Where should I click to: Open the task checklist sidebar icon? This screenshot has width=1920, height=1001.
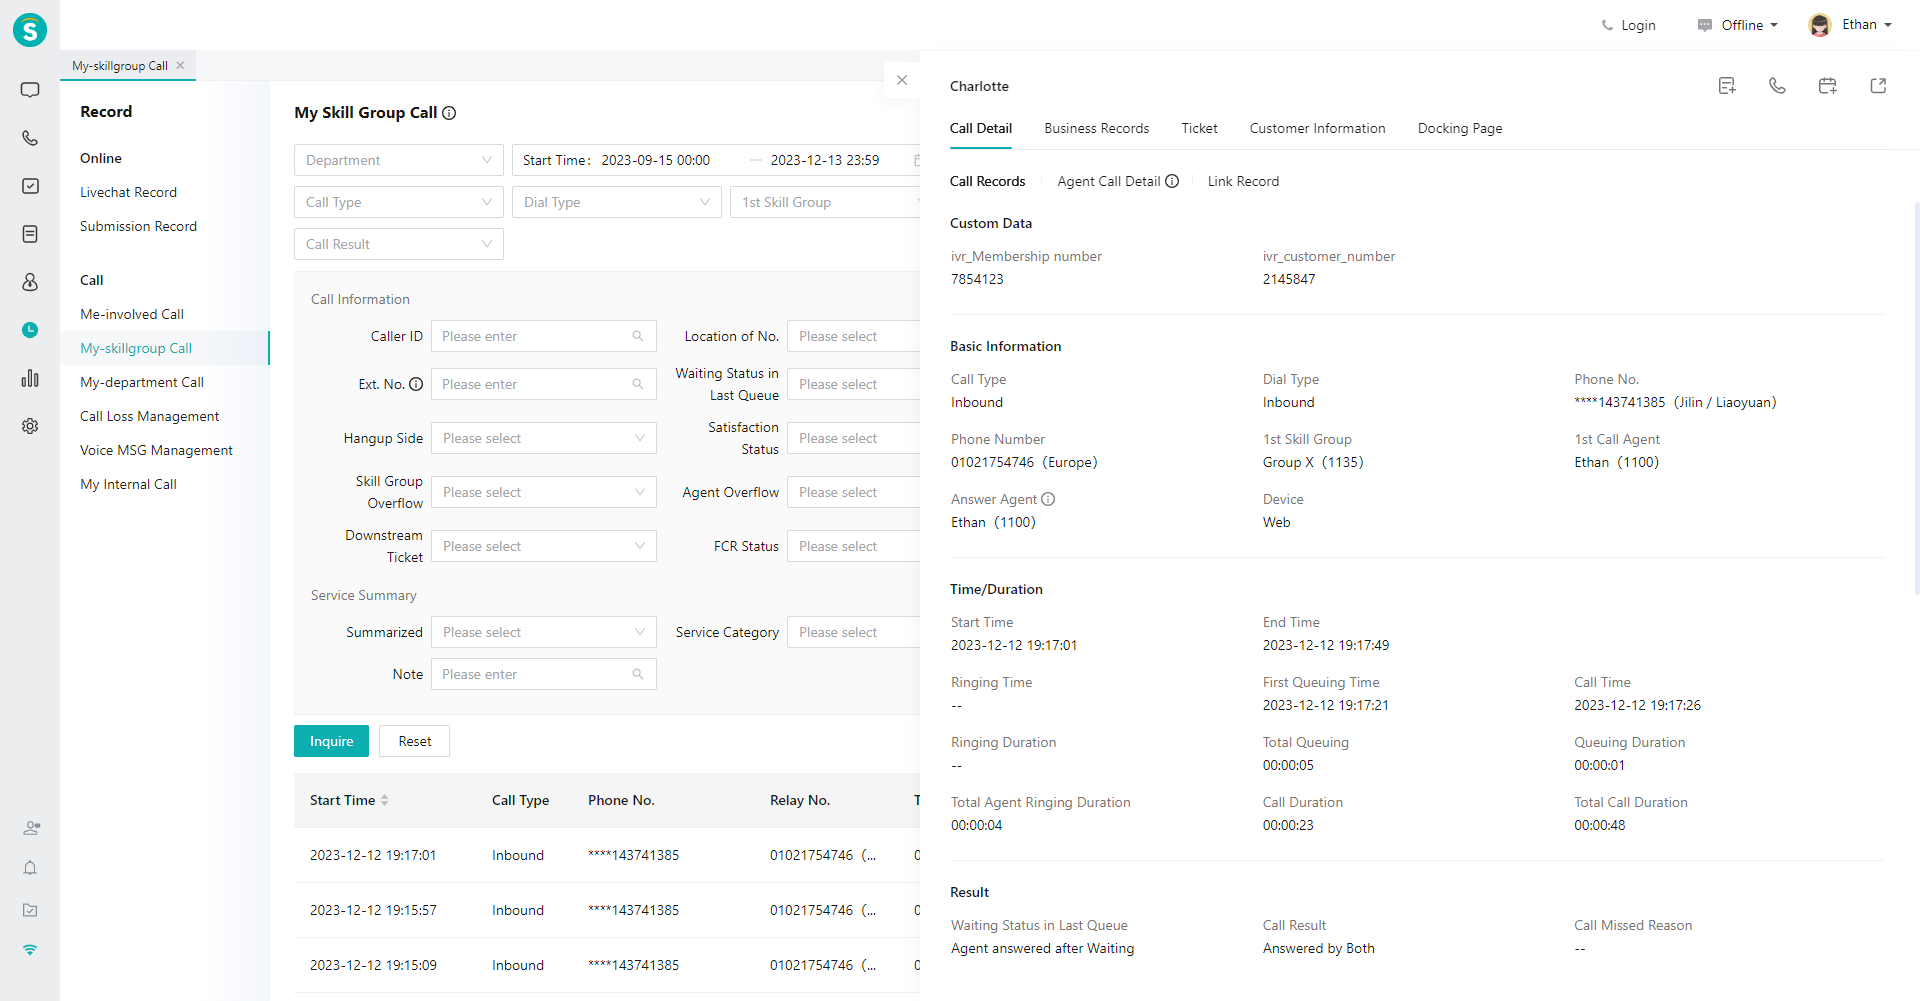pyautogui.click(x=30, y=186)
